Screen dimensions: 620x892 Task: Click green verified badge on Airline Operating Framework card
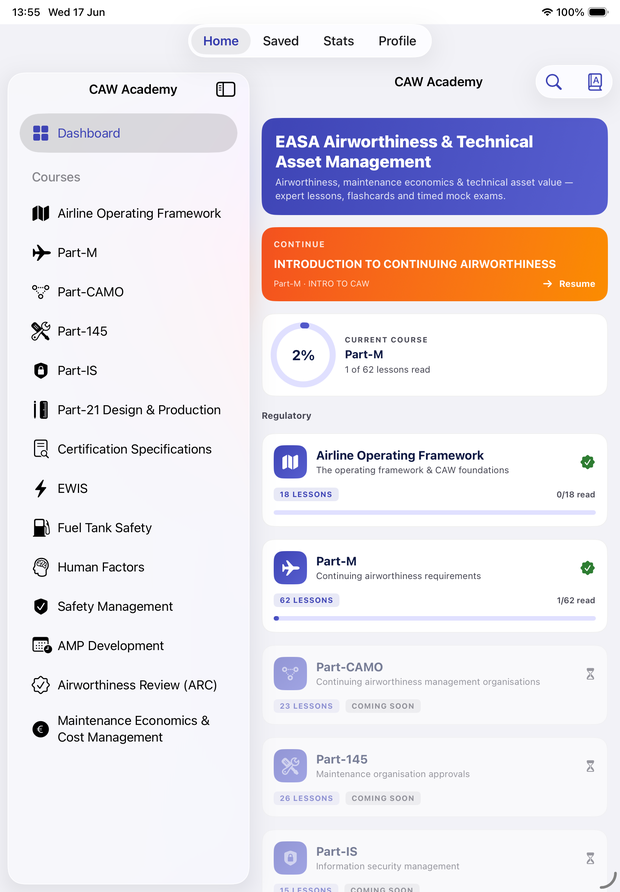coord(588,462)
